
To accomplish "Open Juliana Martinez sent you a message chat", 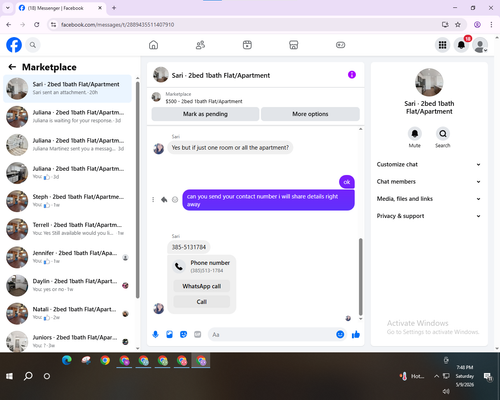I will coord(67,145).
